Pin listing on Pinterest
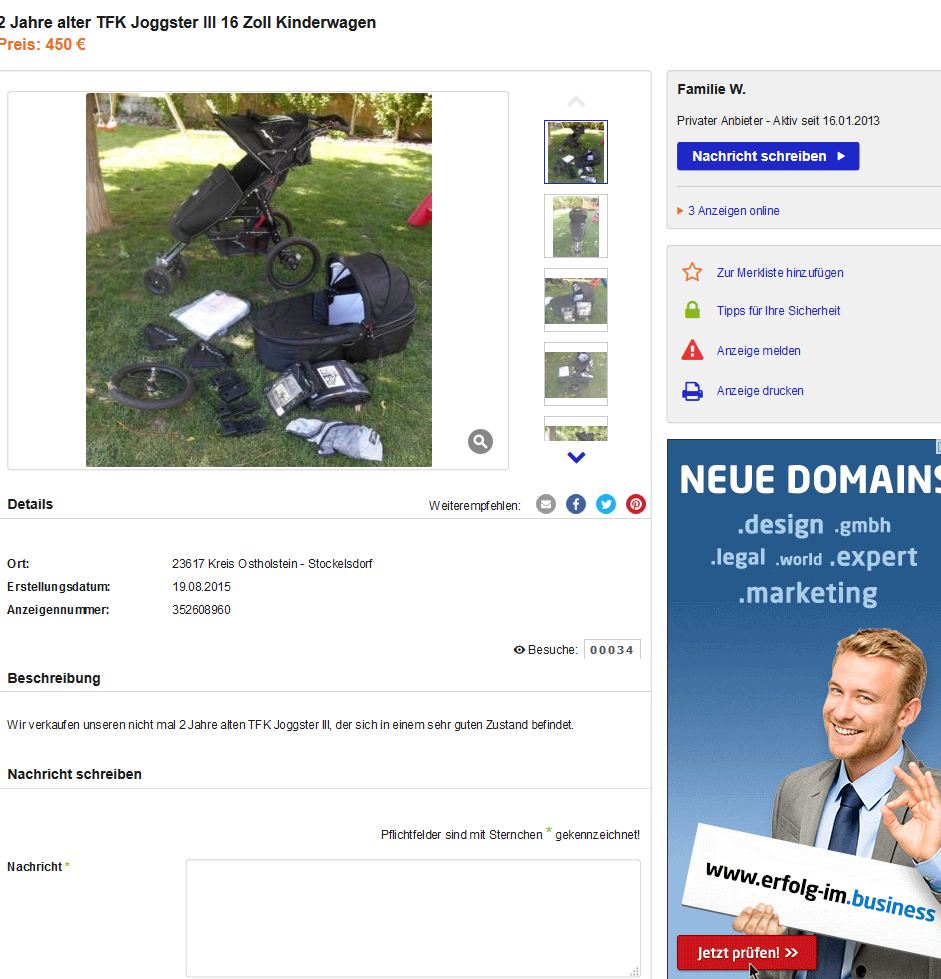Image resolution: width=941 pixels, height=979 pixels. click(x=636, y=504)
